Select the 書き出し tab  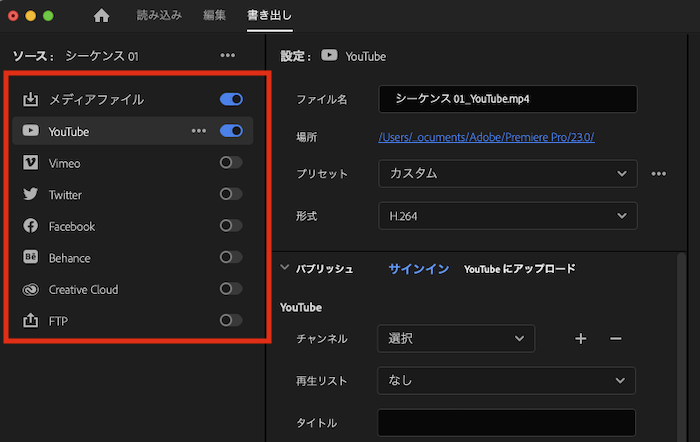click(x=270, y=16)
